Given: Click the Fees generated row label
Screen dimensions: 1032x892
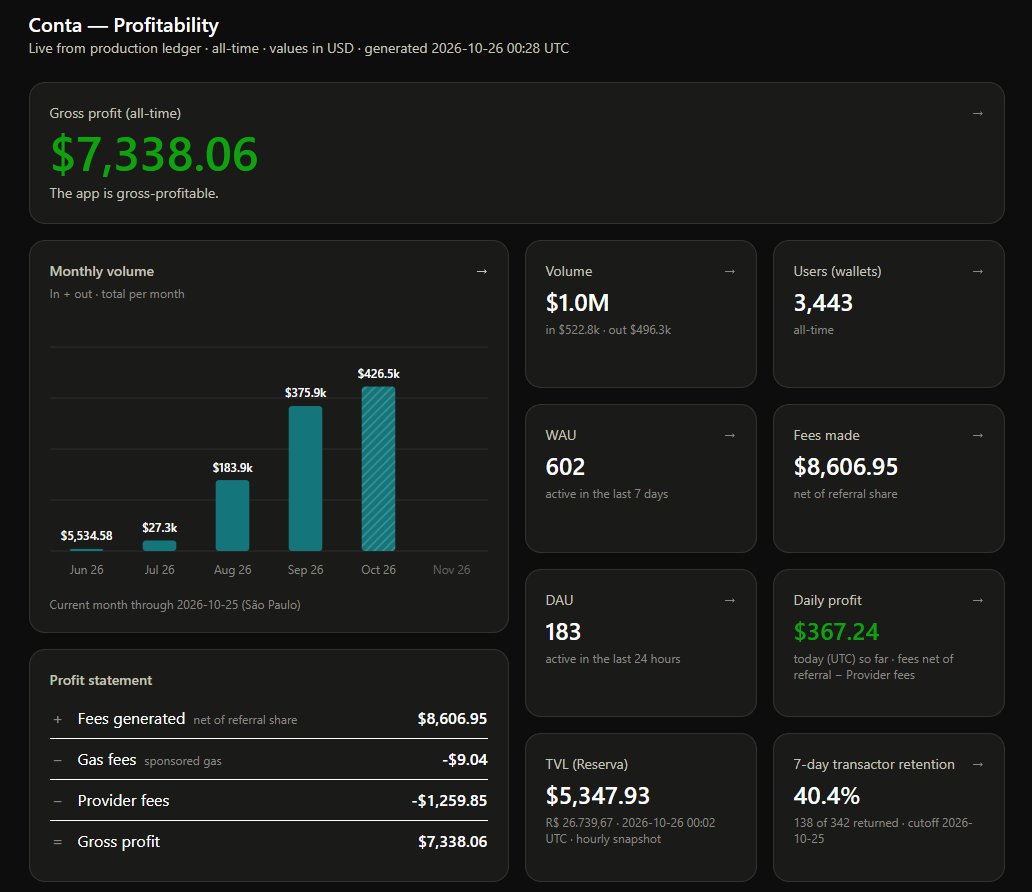Looking at the screenshot, I should [x=131, y=719].
